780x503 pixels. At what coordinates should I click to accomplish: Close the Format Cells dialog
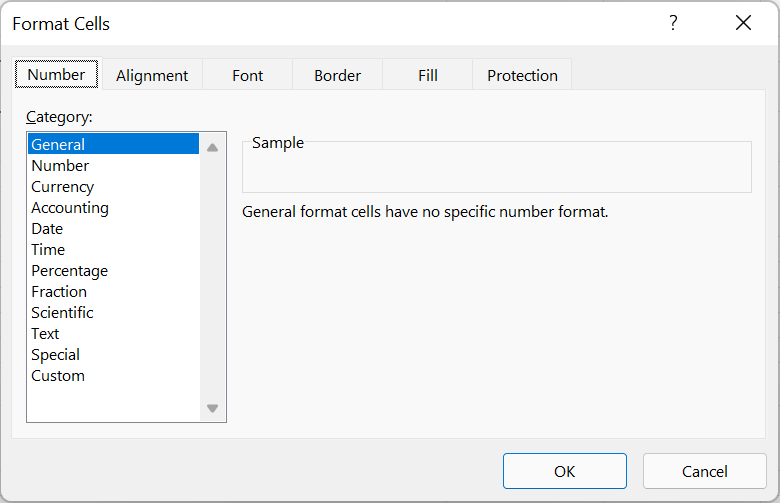pos(743,23)
